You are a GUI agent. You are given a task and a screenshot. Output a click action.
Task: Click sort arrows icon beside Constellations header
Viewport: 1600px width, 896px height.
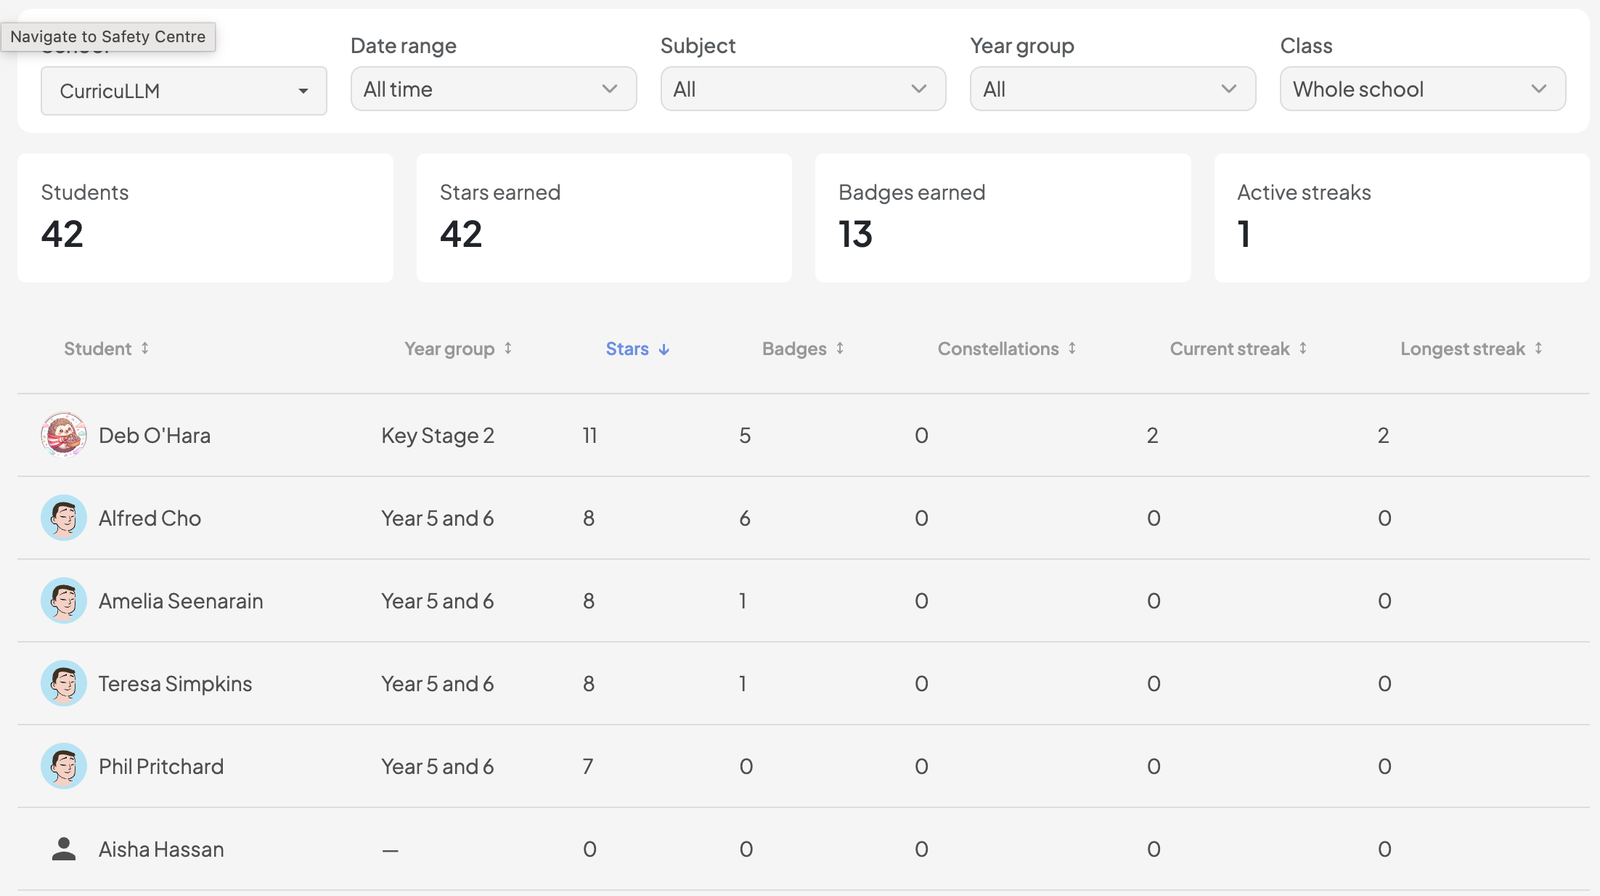tap(1072, 348)
